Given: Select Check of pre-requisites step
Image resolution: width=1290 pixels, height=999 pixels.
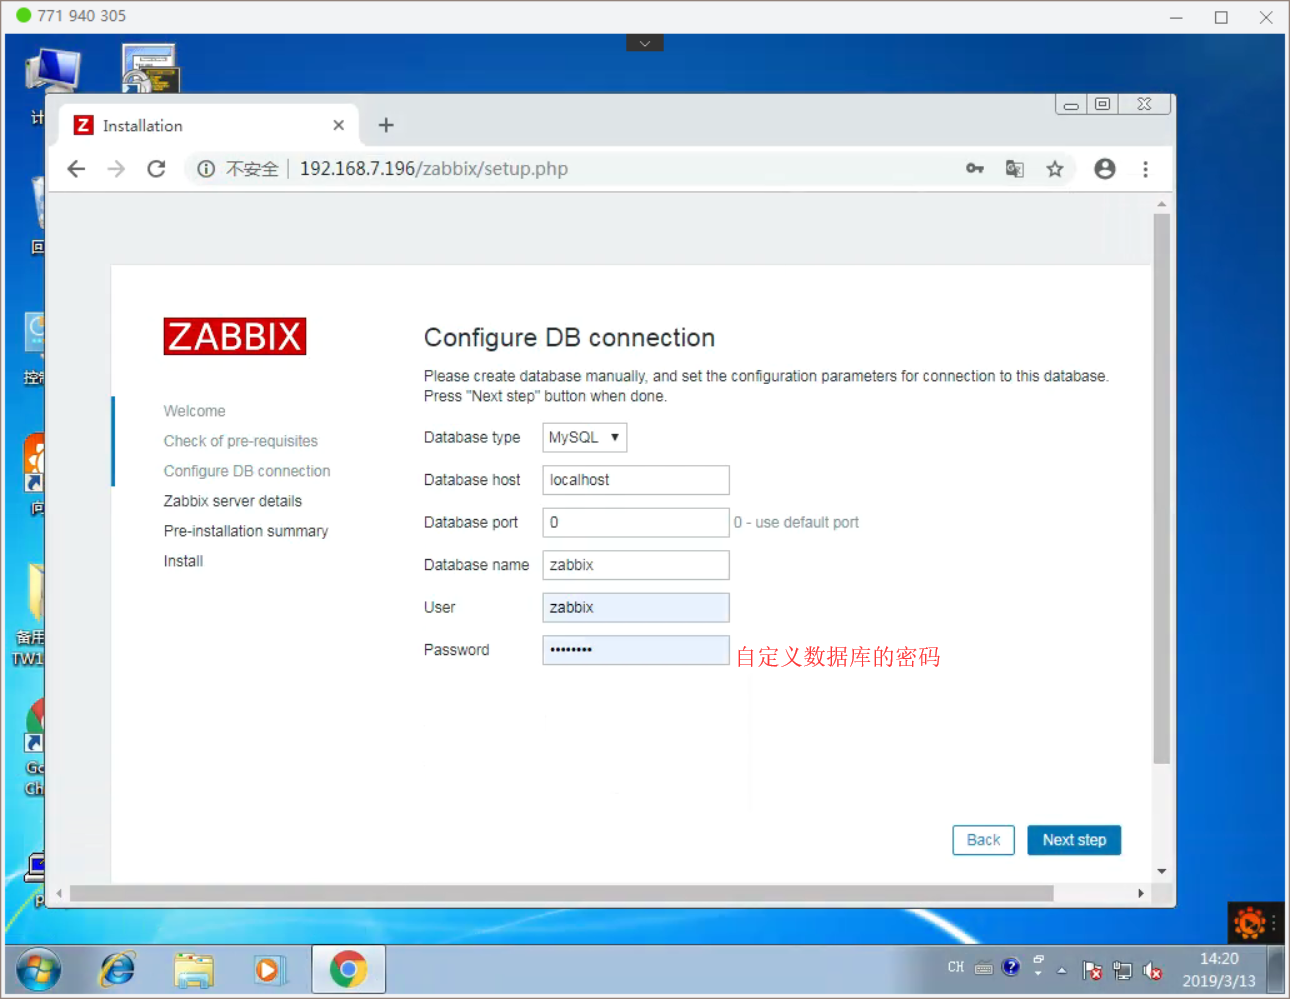Looking at the screenshot, I should [241, 441].
